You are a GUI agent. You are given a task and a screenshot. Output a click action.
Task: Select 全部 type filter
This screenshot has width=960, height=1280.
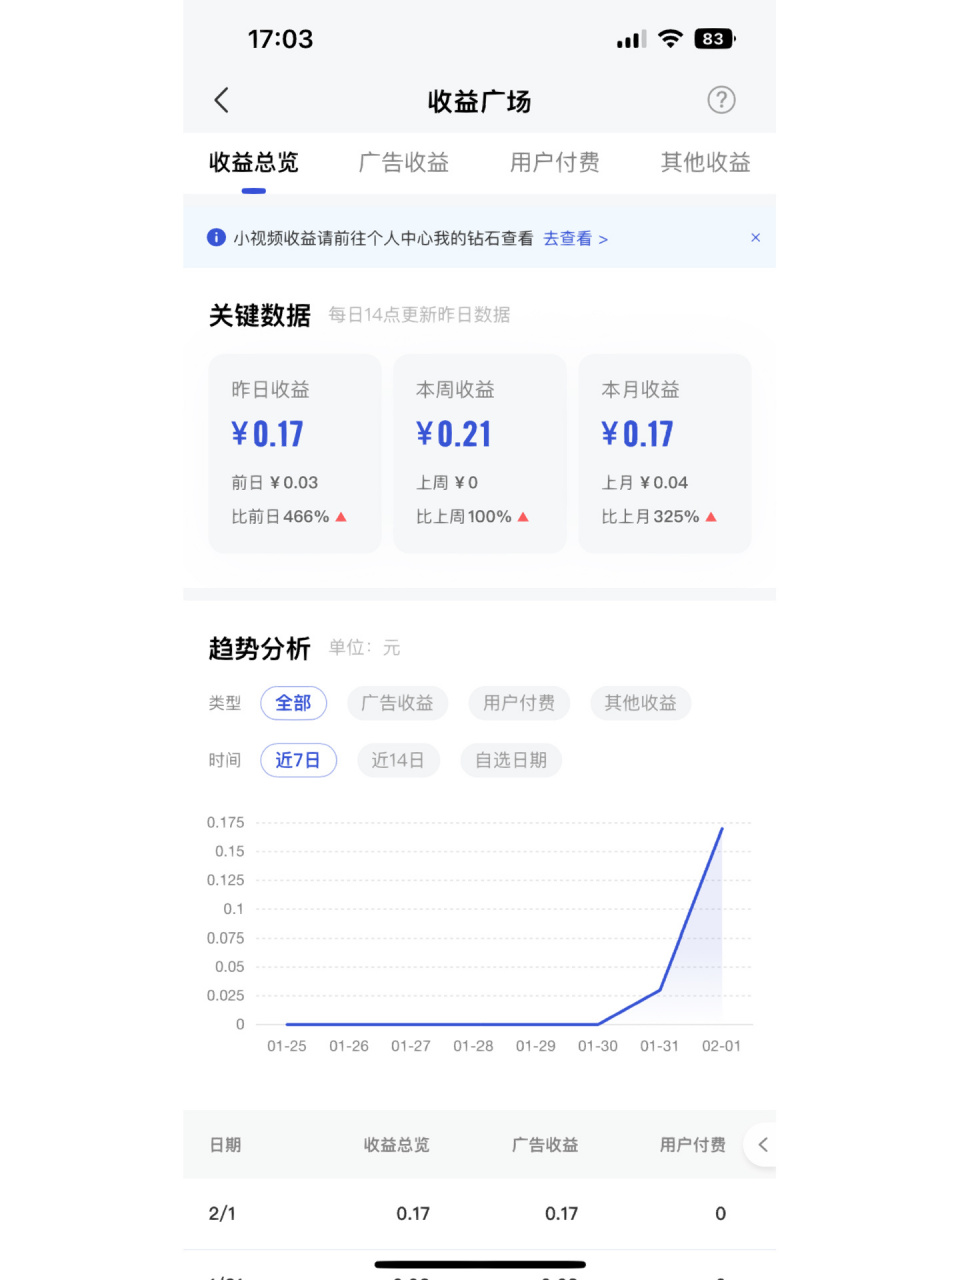294,703
